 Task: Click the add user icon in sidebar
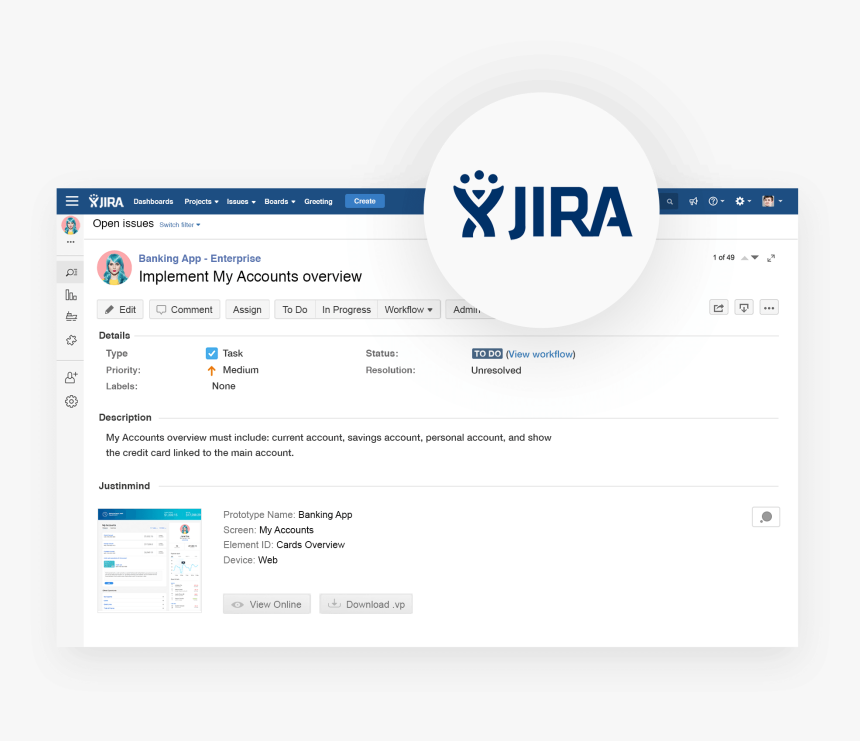71,377
